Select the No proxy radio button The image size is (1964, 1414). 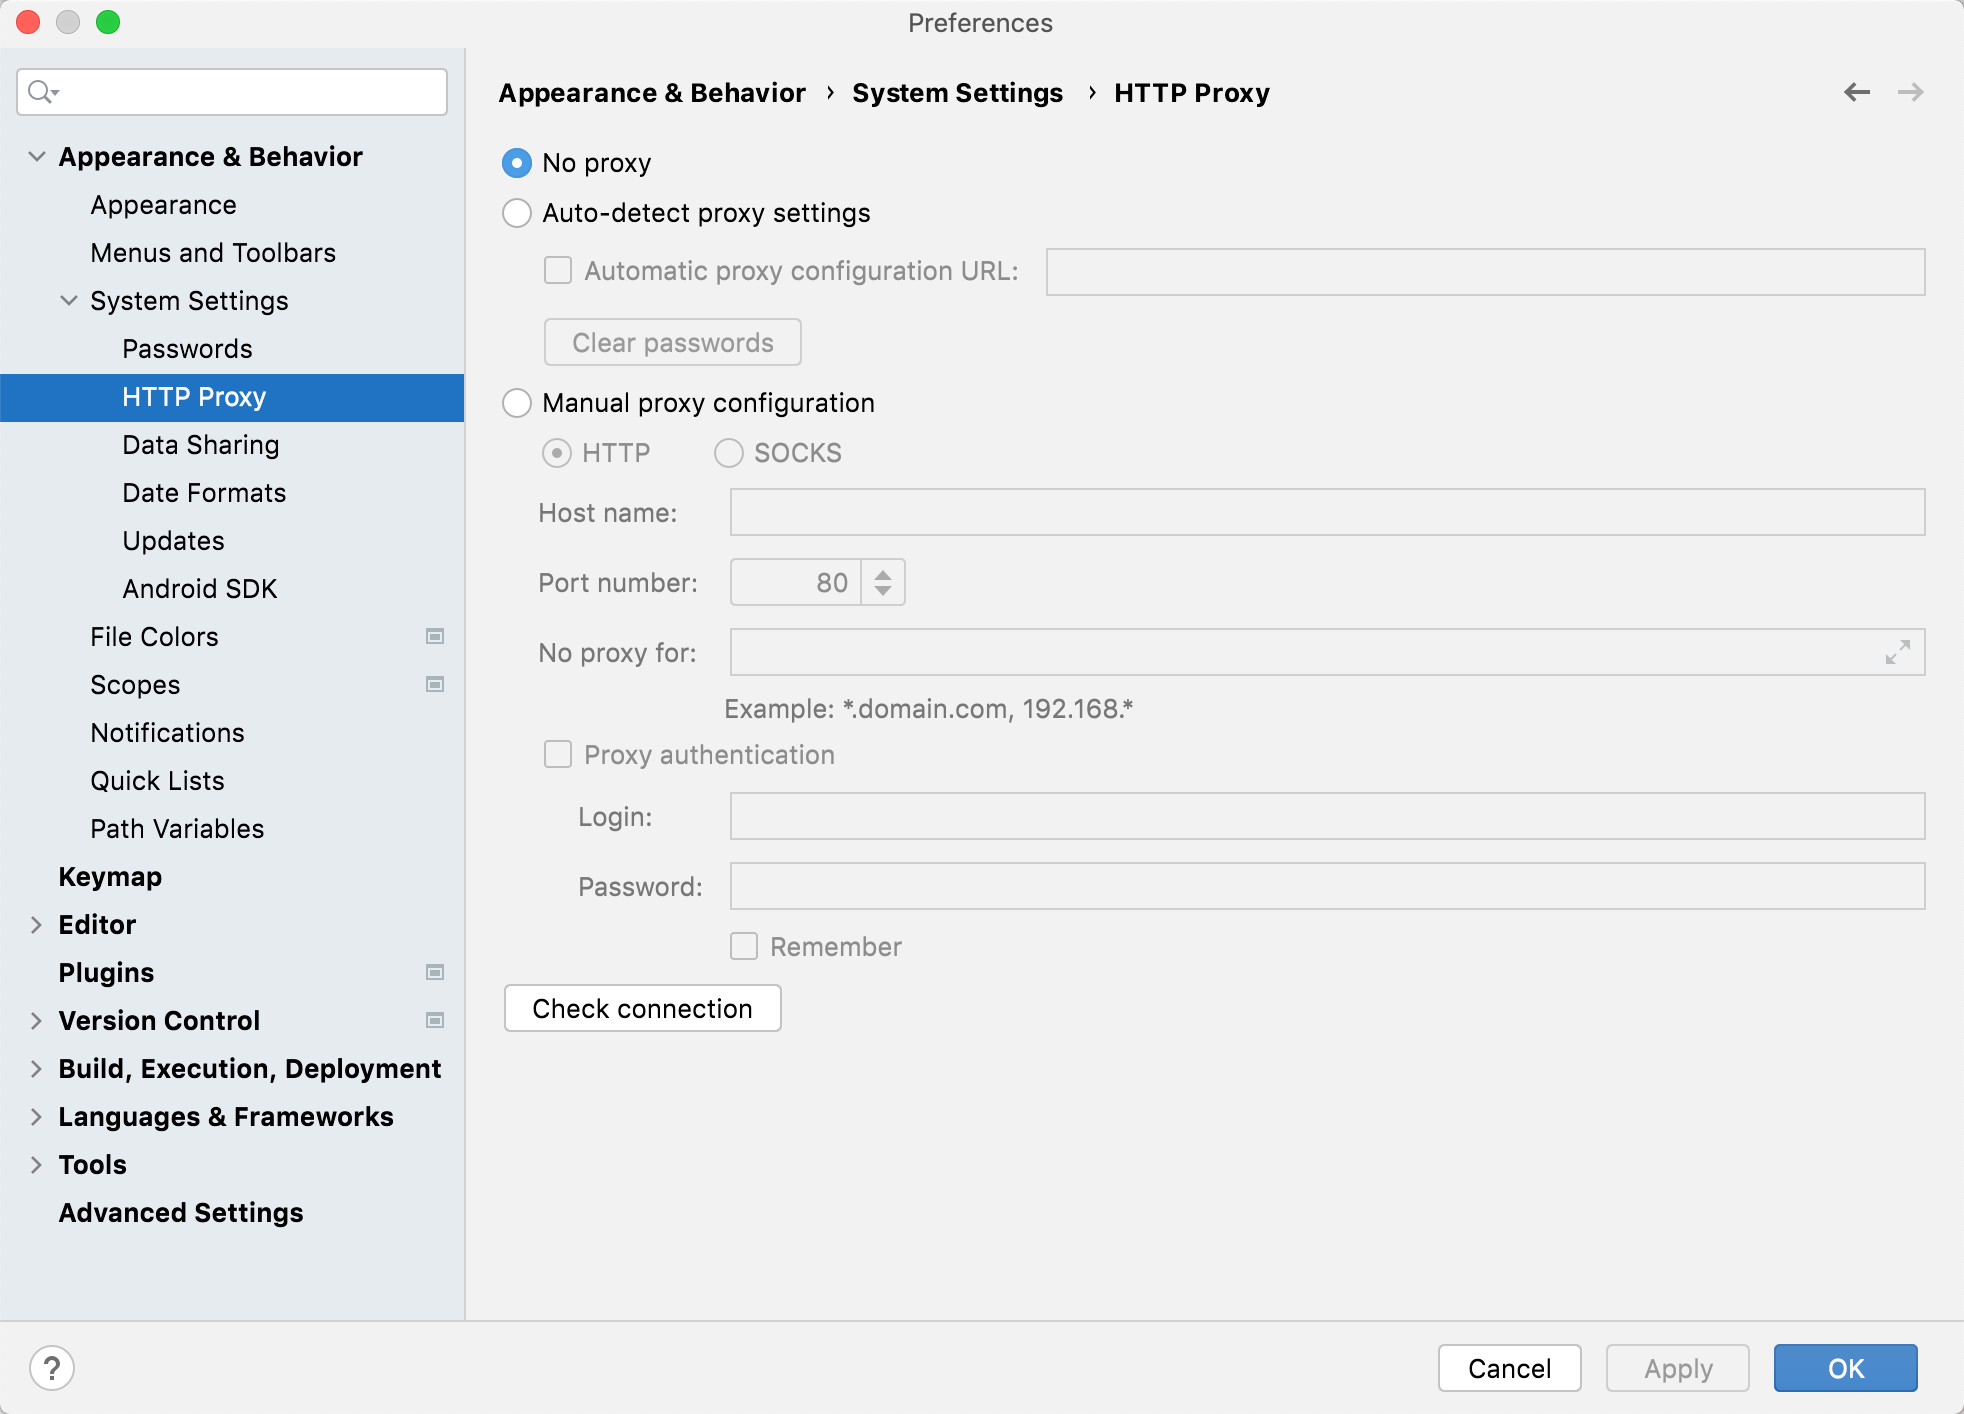(520, 163)
